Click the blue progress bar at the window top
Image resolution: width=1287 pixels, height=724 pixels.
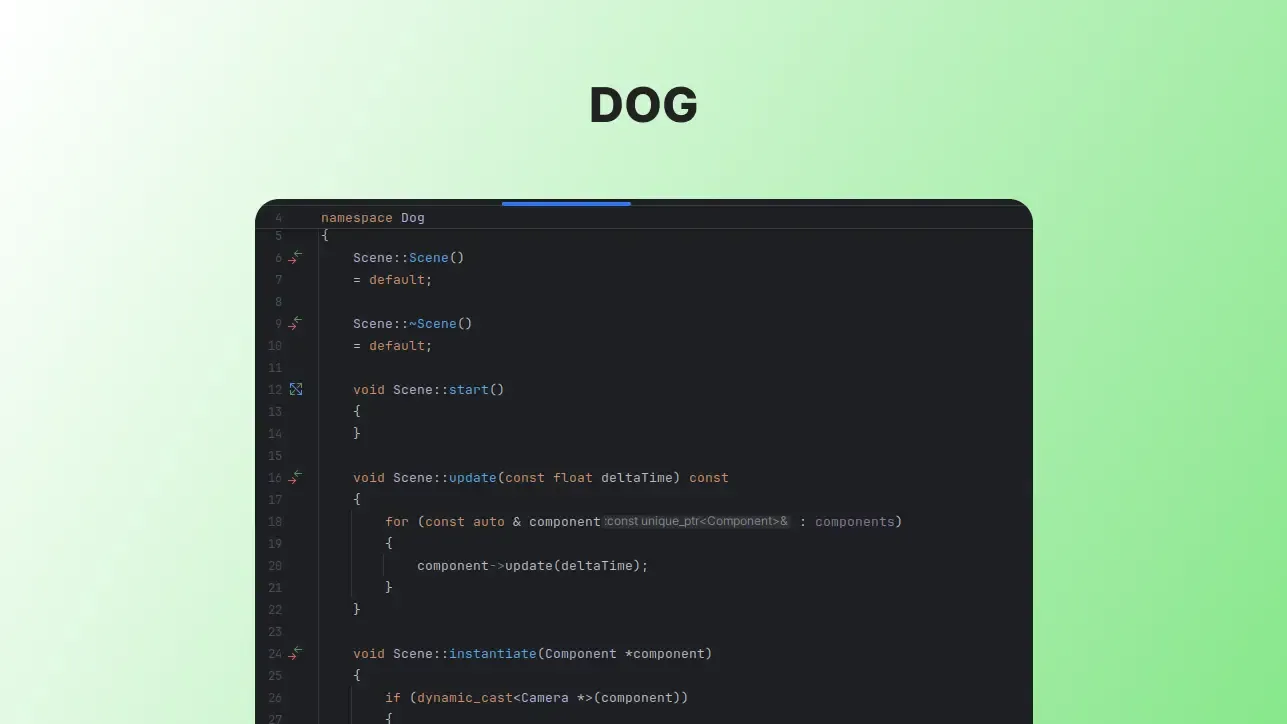(566, 202)
